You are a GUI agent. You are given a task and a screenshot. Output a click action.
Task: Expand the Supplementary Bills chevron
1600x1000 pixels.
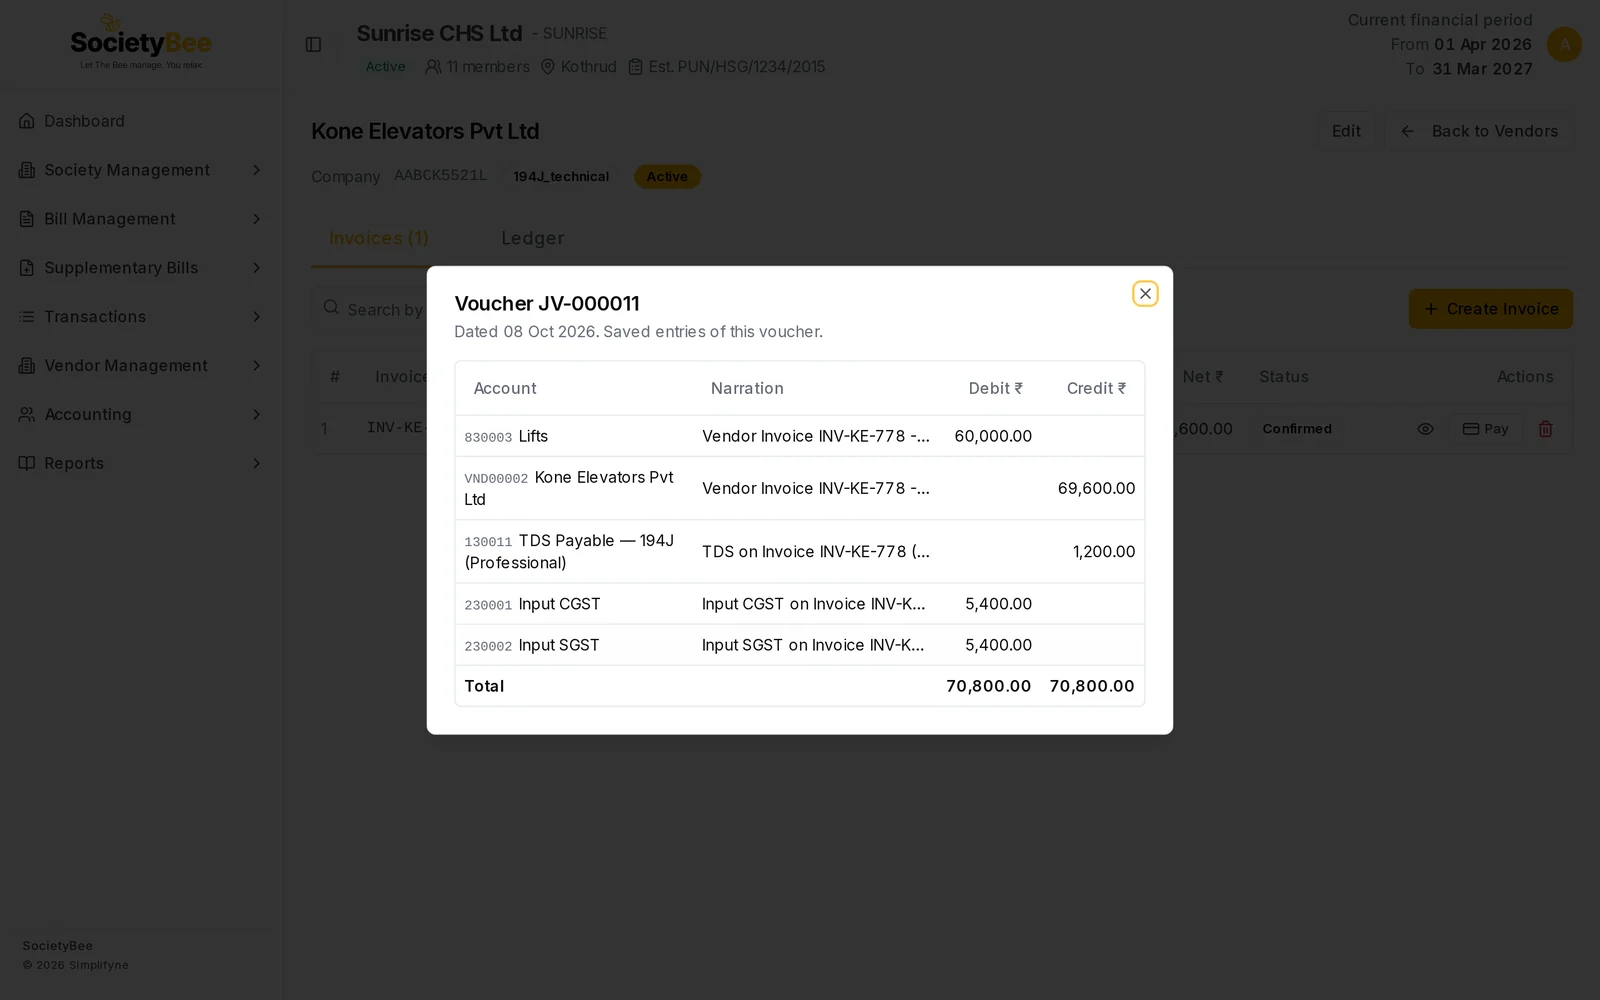(256, 268)
